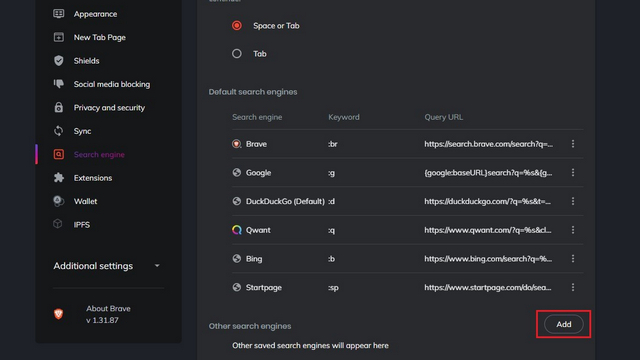The width and height of the screenshot is (640, 360).
Task: Click DuckDuckGo (Default) name text
Action: click(285, 201)
